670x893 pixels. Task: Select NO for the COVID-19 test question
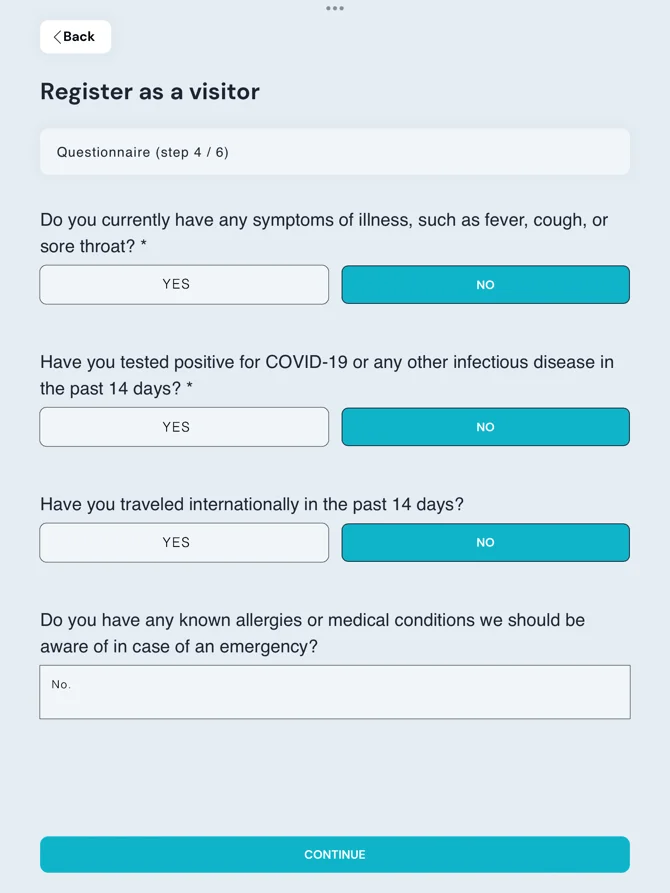tap(485, 427)
